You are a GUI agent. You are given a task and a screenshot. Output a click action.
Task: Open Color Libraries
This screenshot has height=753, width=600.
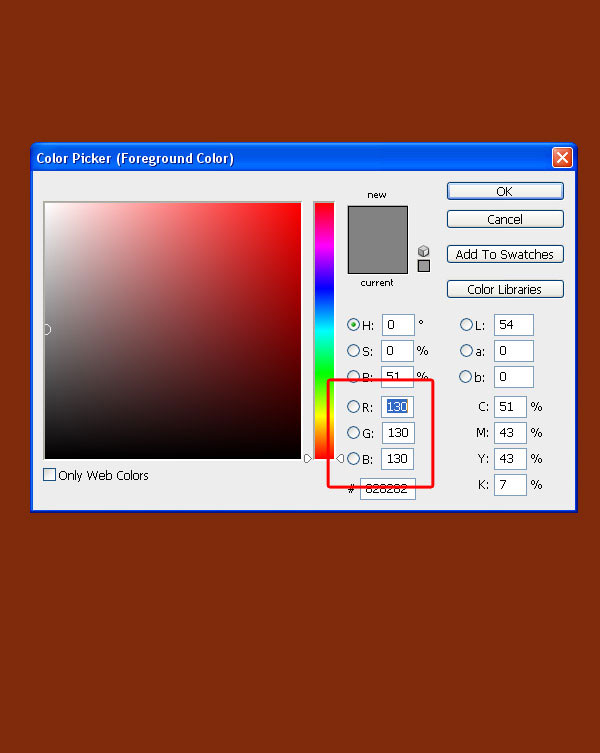(505, 289)
